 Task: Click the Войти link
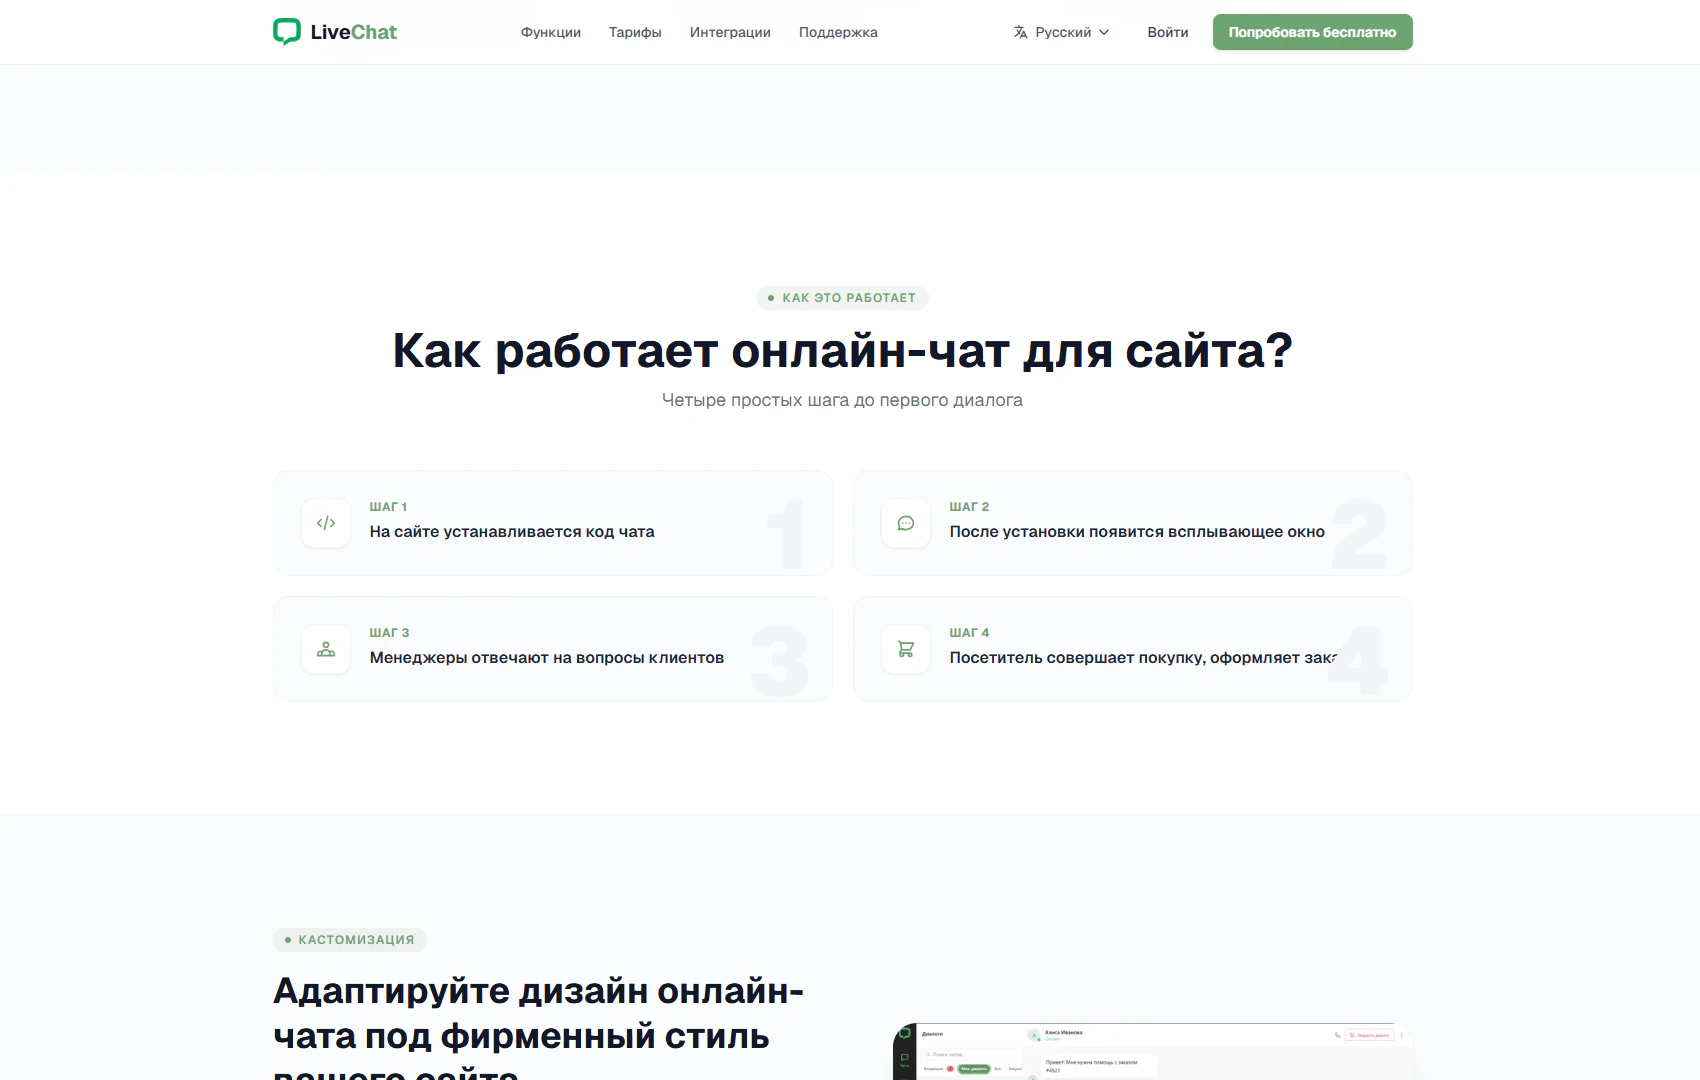pyautogui.click(x=1168, y=32)
